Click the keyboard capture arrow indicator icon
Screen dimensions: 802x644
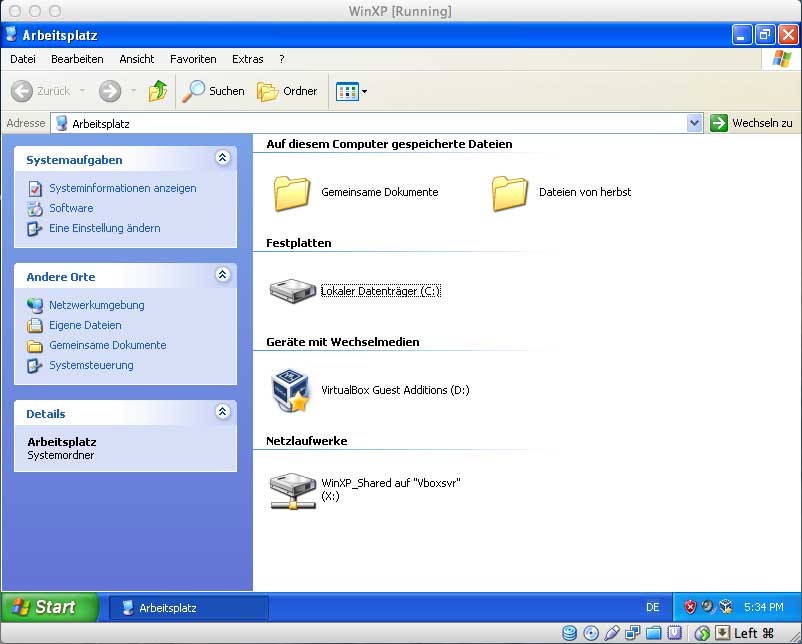723,633
